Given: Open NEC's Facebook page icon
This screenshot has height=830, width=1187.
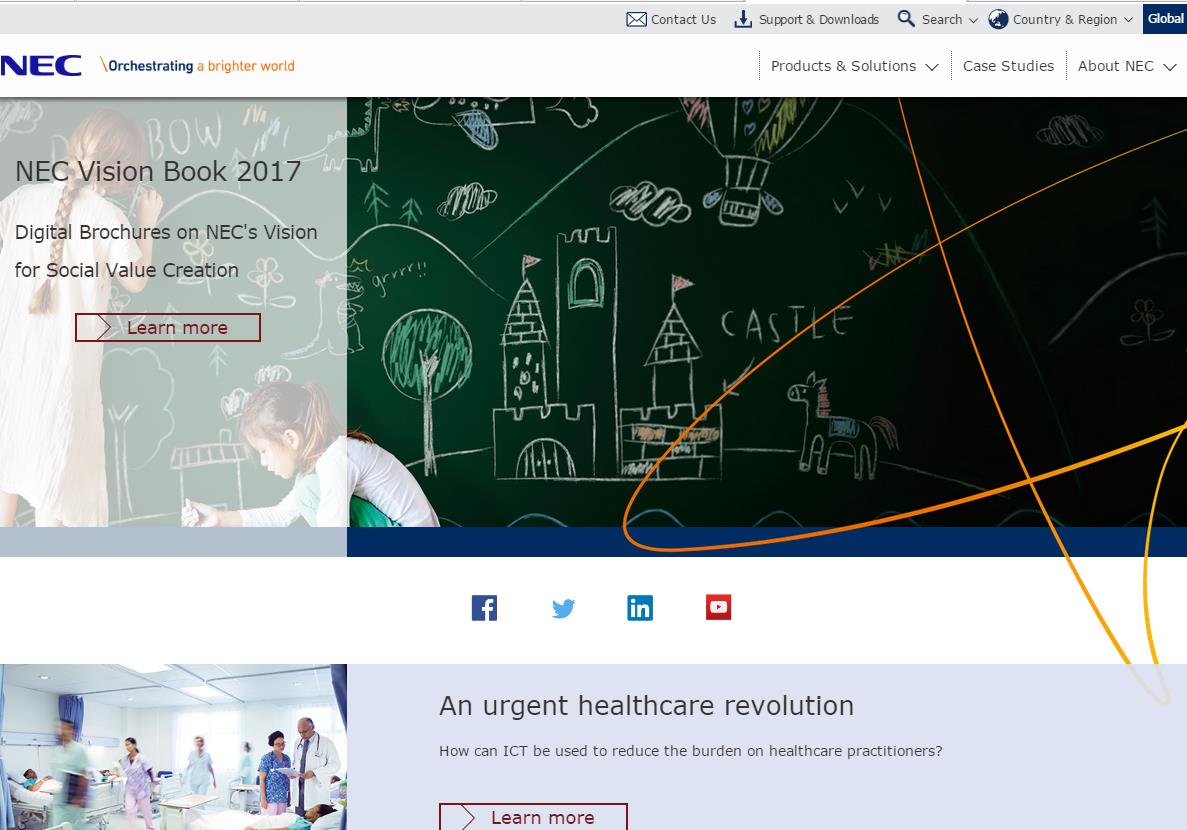Looking at the screenshot, I should pos(484,607).
